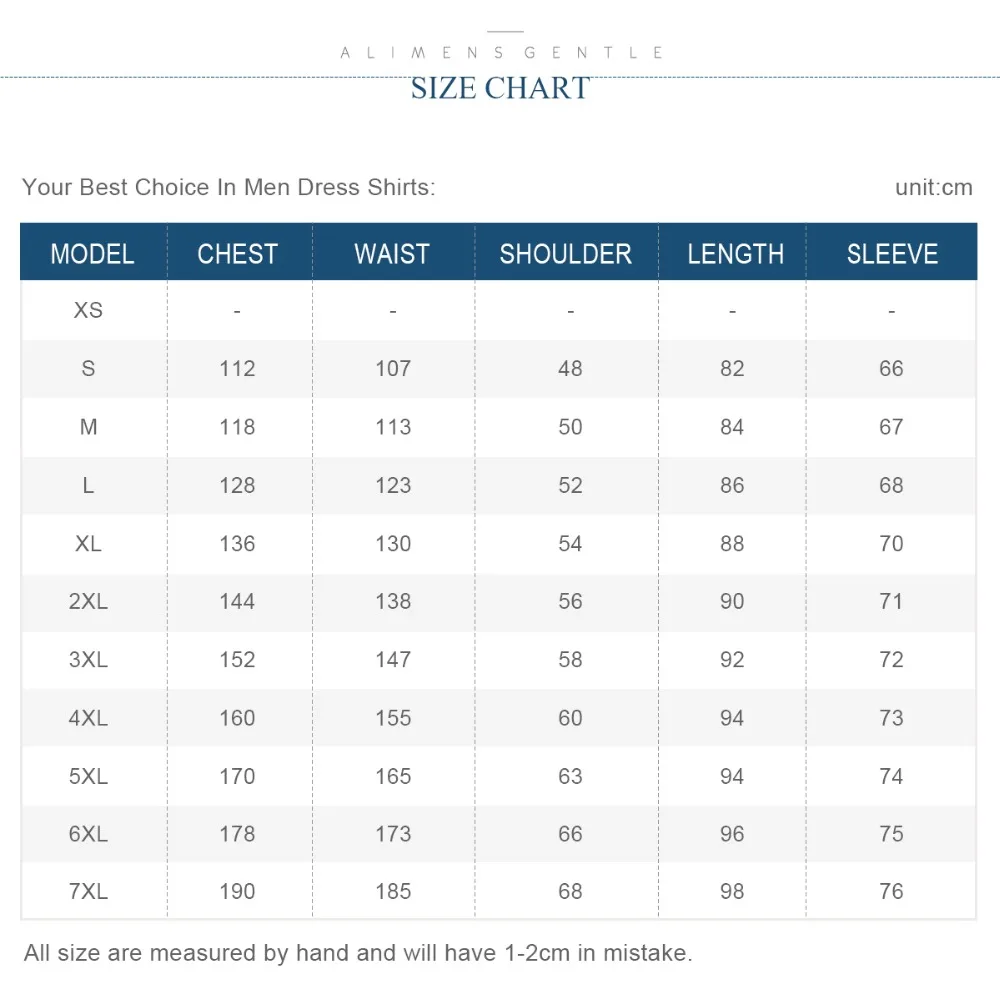Click shoulder value 52 for size L
The height and width of the screenshot is (1000, 1000).
pos(570,485)
